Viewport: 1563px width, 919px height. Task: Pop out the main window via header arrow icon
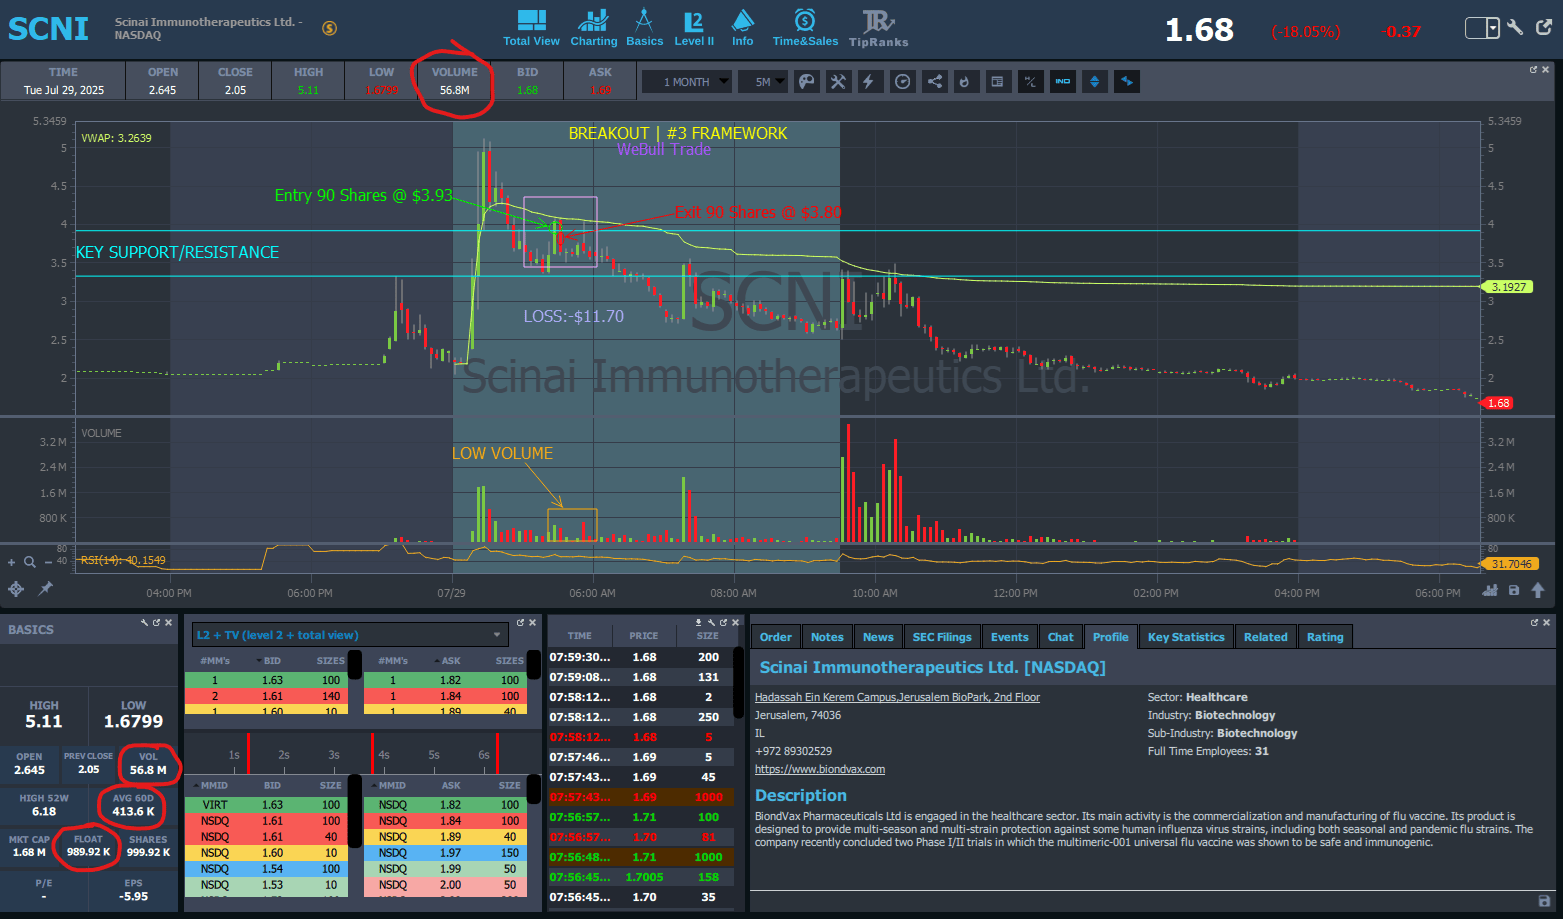[x=1544, y=28]
